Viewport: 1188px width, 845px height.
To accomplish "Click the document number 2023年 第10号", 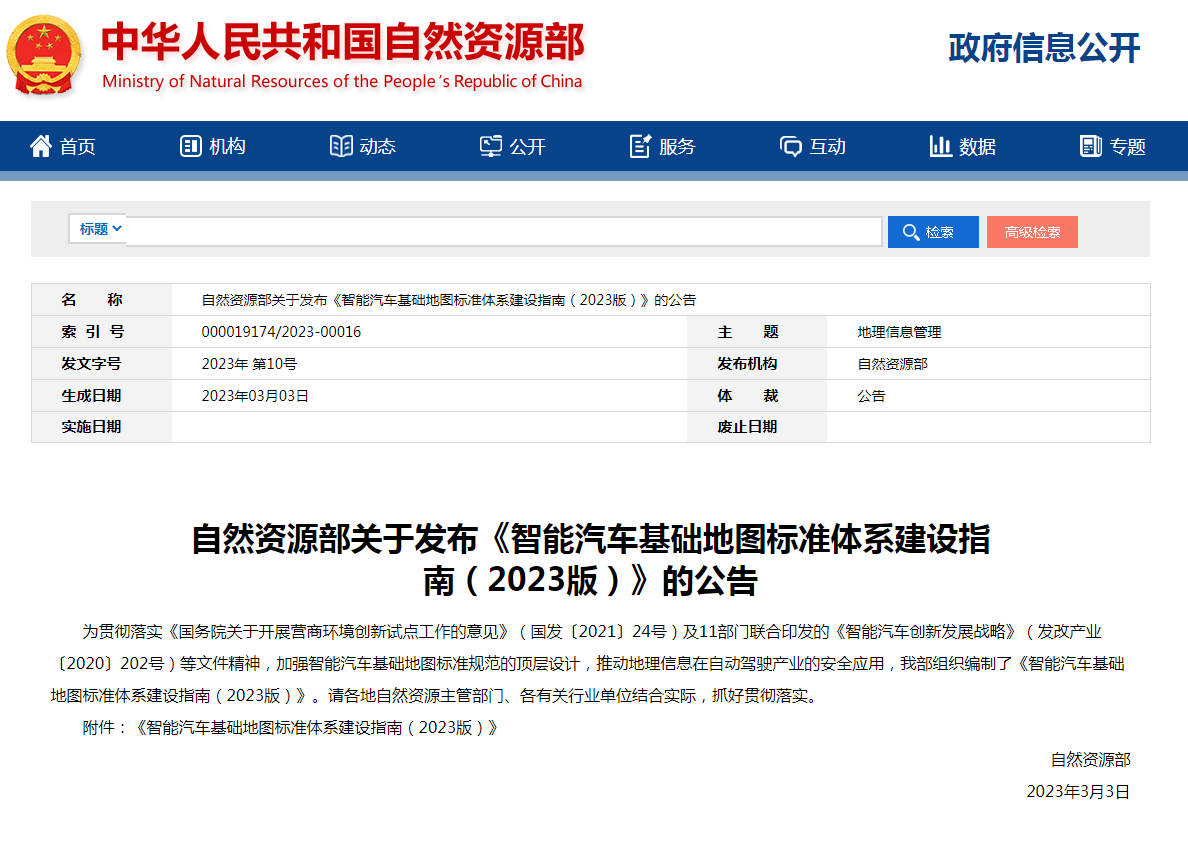I will (x=249, y=364).
